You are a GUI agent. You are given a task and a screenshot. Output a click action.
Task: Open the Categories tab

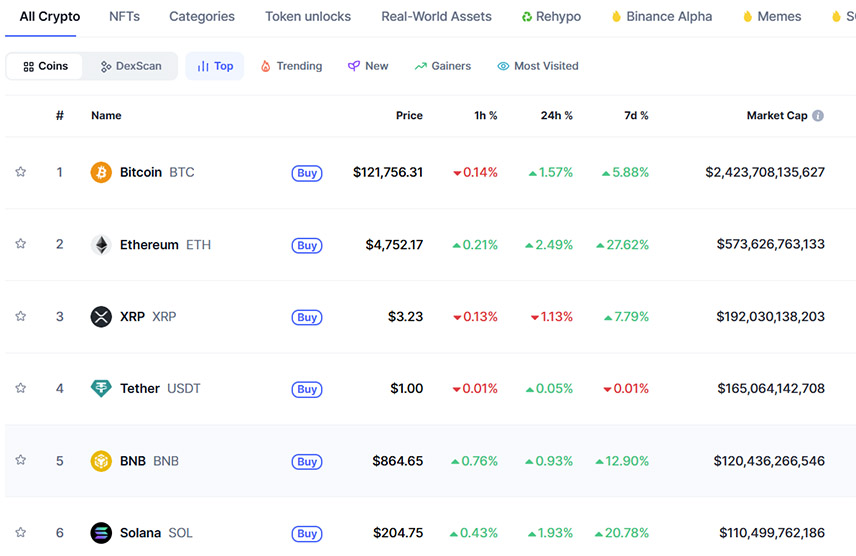pos(202,16)
